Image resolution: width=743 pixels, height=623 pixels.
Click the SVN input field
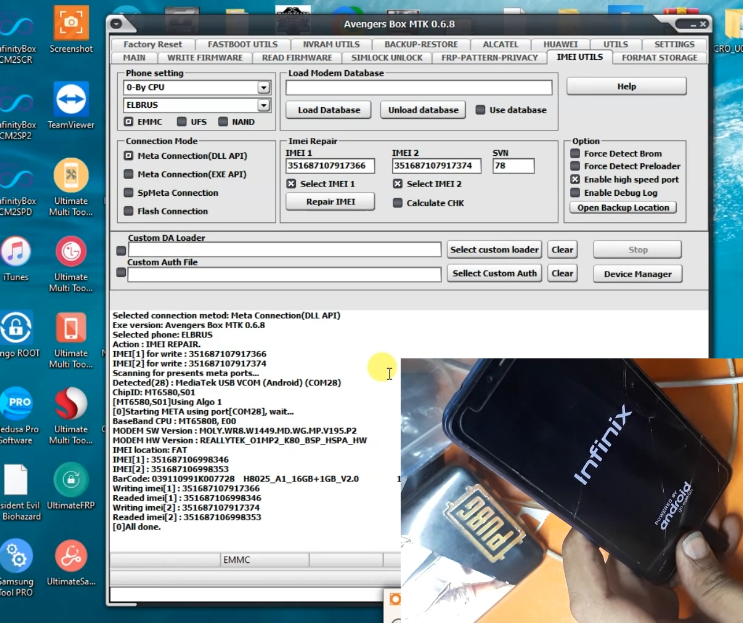coord(514,166)
